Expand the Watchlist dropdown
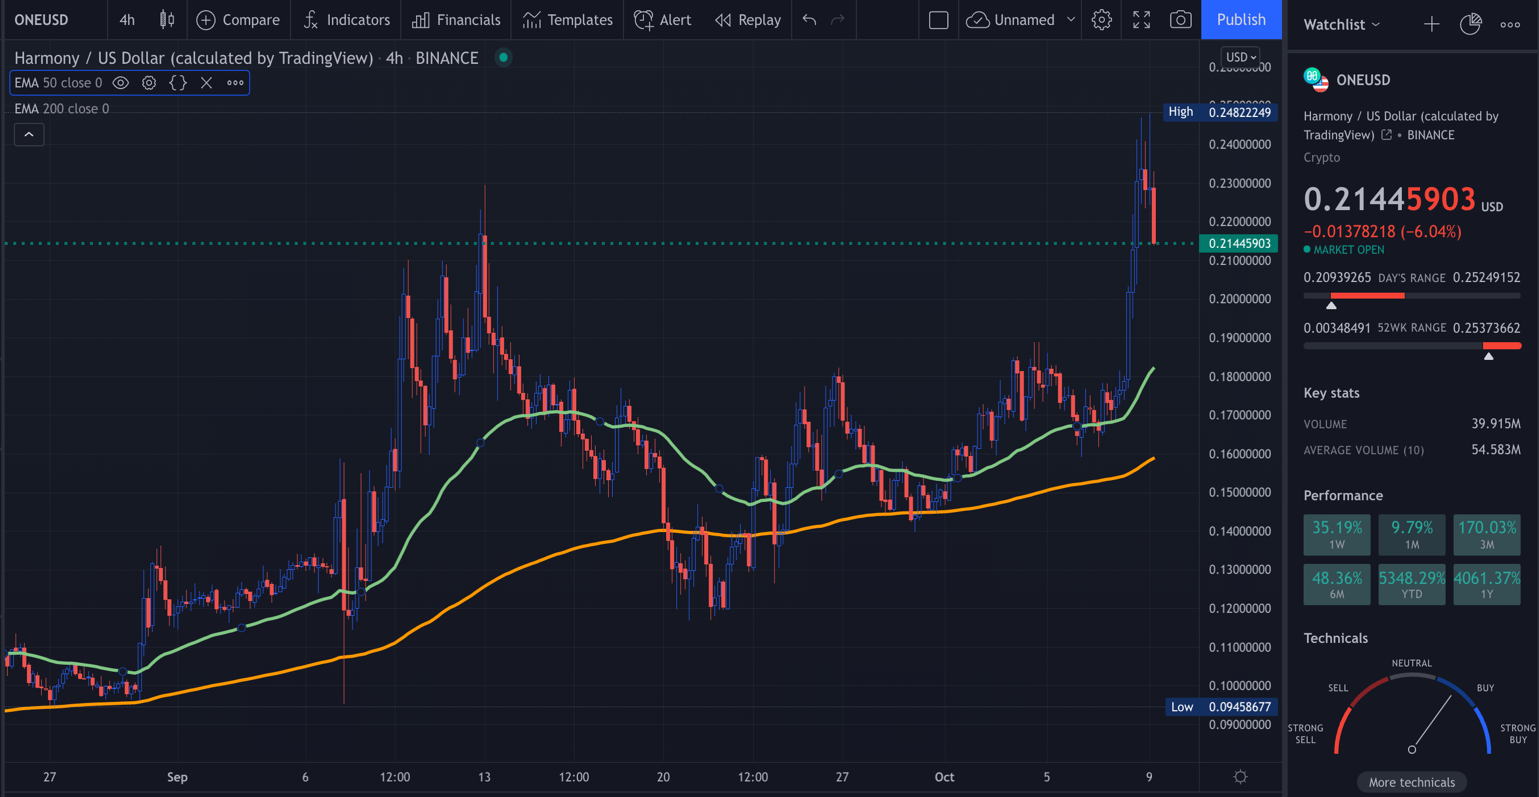 [1341, 24]
